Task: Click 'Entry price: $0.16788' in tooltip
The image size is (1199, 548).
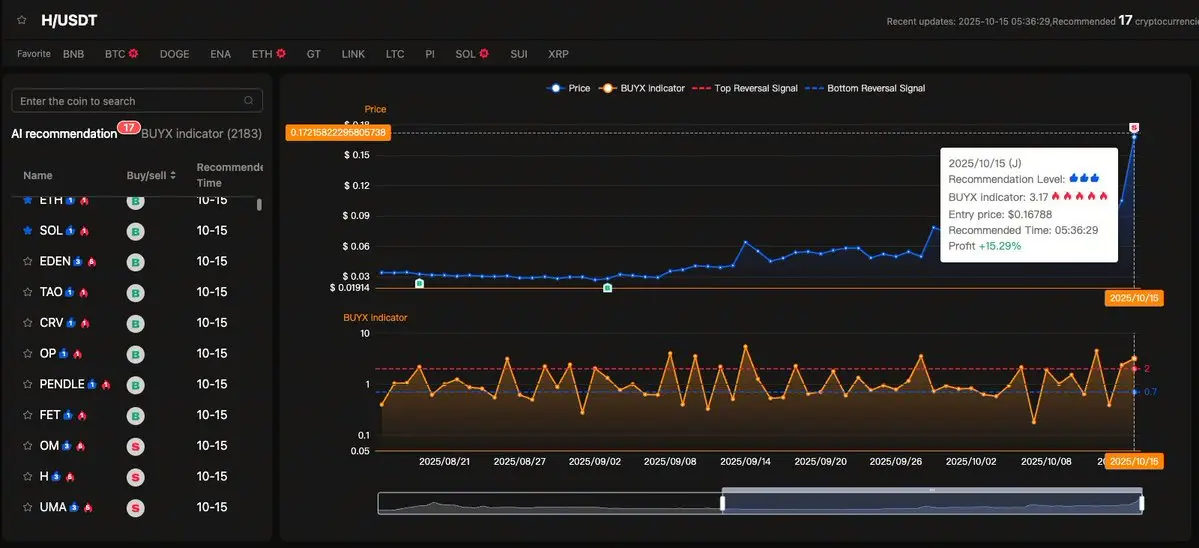Action: pos(1000,214)
